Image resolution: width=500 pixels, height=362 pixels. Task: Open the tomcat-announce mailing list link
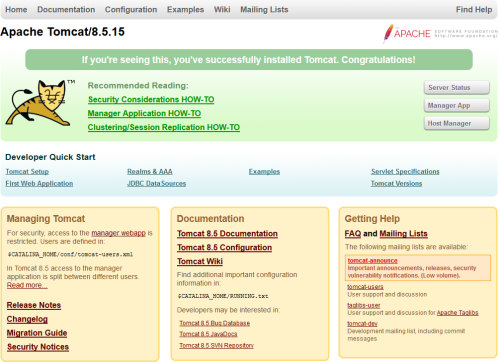tap(372, 261)
